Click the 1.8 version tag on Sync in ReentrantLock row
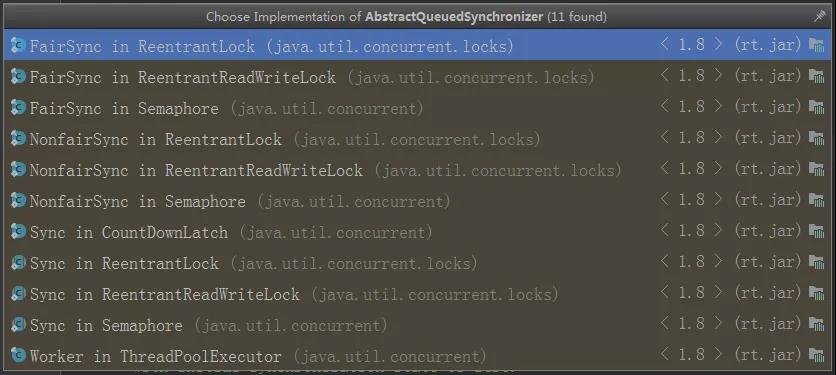Screen dimensions: 836x375 click(x=692, y=262)
